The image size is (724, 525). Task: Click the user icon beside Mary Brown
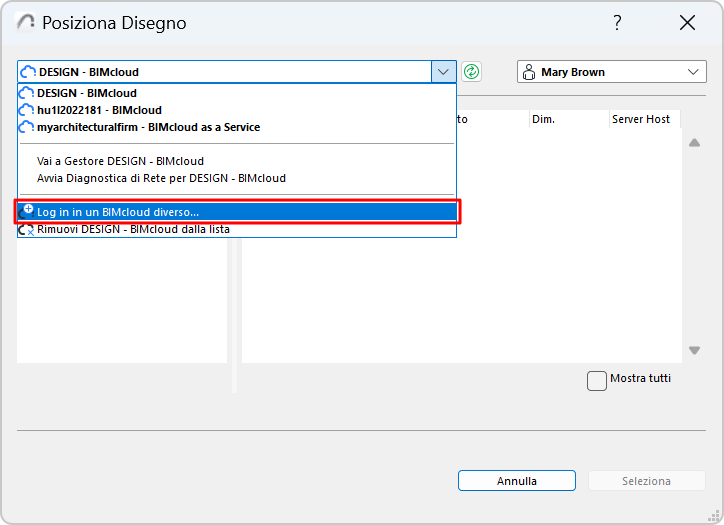point(529,72)
